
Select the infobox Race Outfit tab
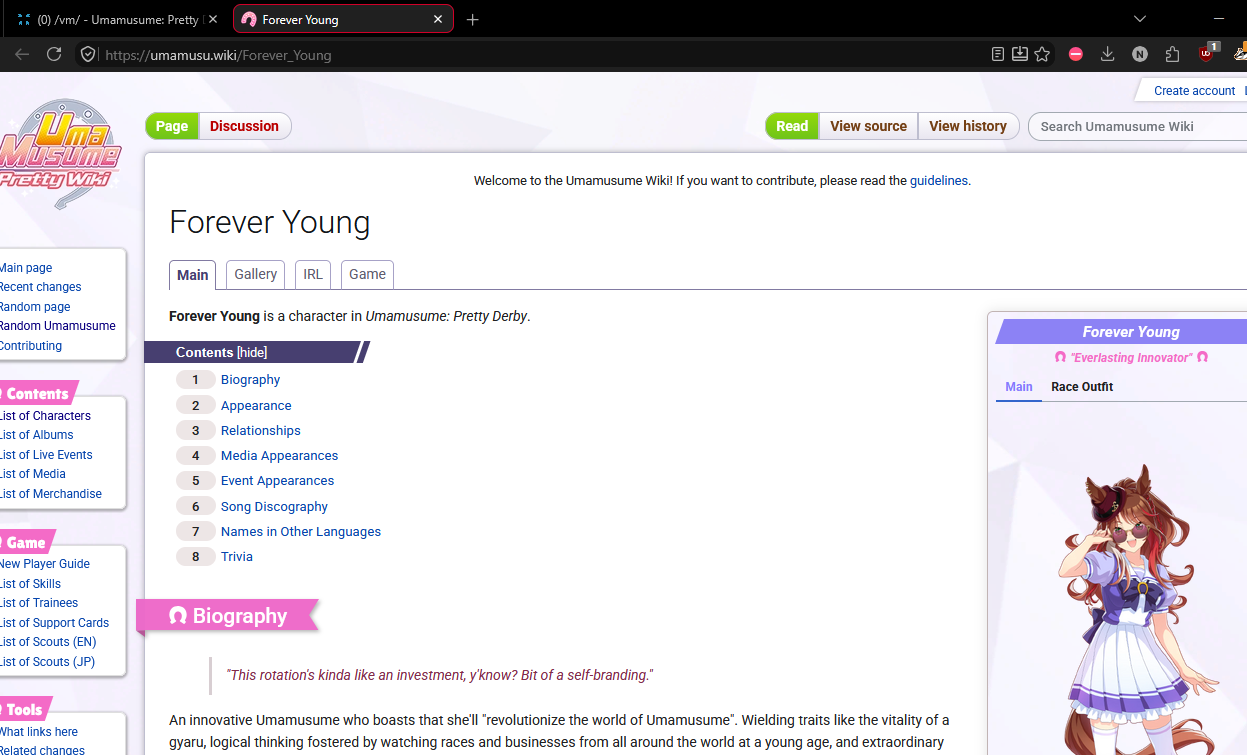pos(1082,387)
